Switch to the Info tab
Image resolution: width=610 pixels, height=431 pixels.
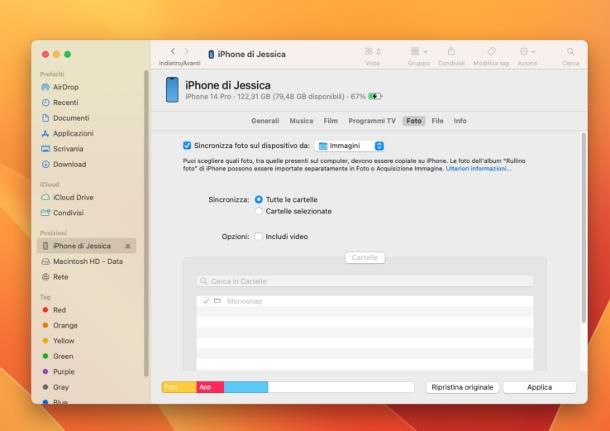[460, 121]
